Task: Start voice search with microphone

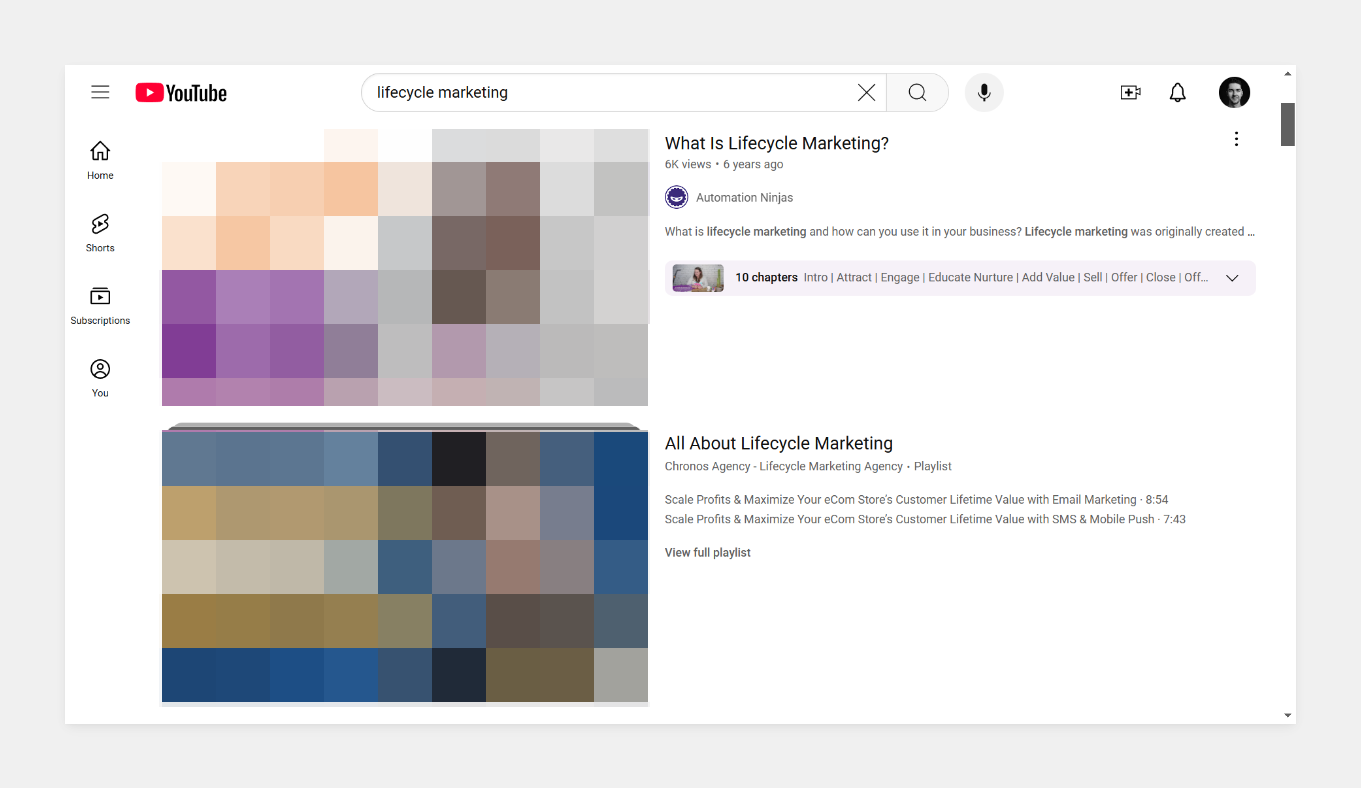Action: tap(984, 93)
